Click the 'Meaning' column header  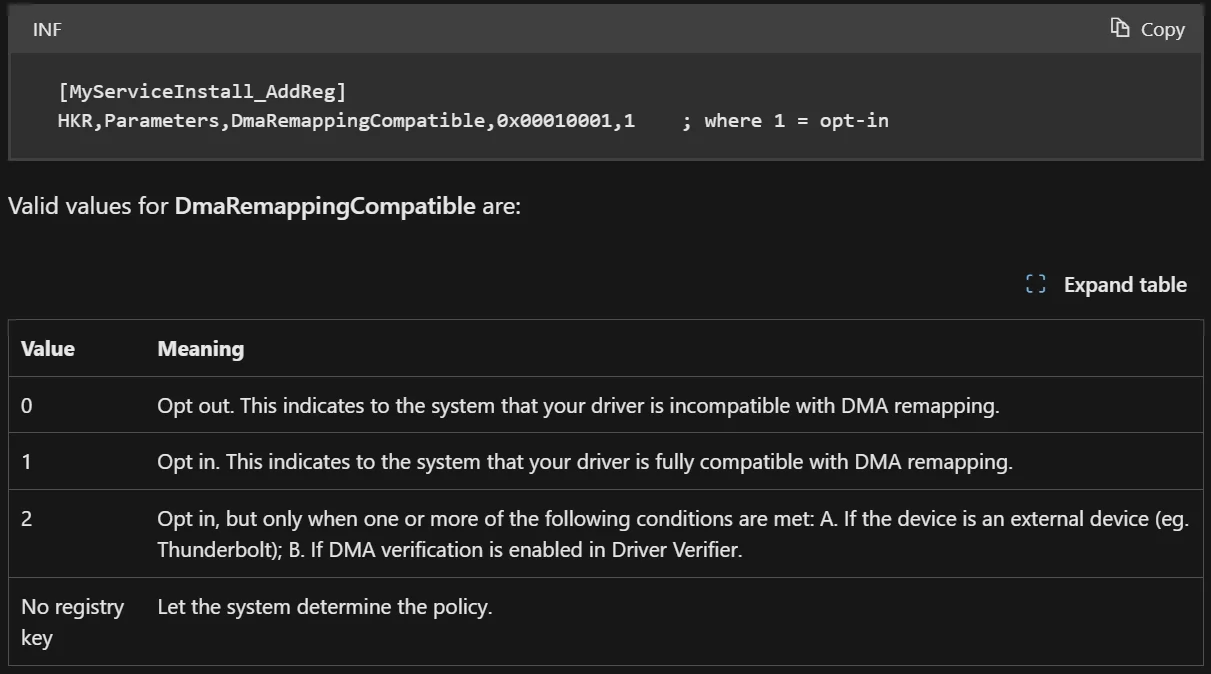(x=201, y=349)
